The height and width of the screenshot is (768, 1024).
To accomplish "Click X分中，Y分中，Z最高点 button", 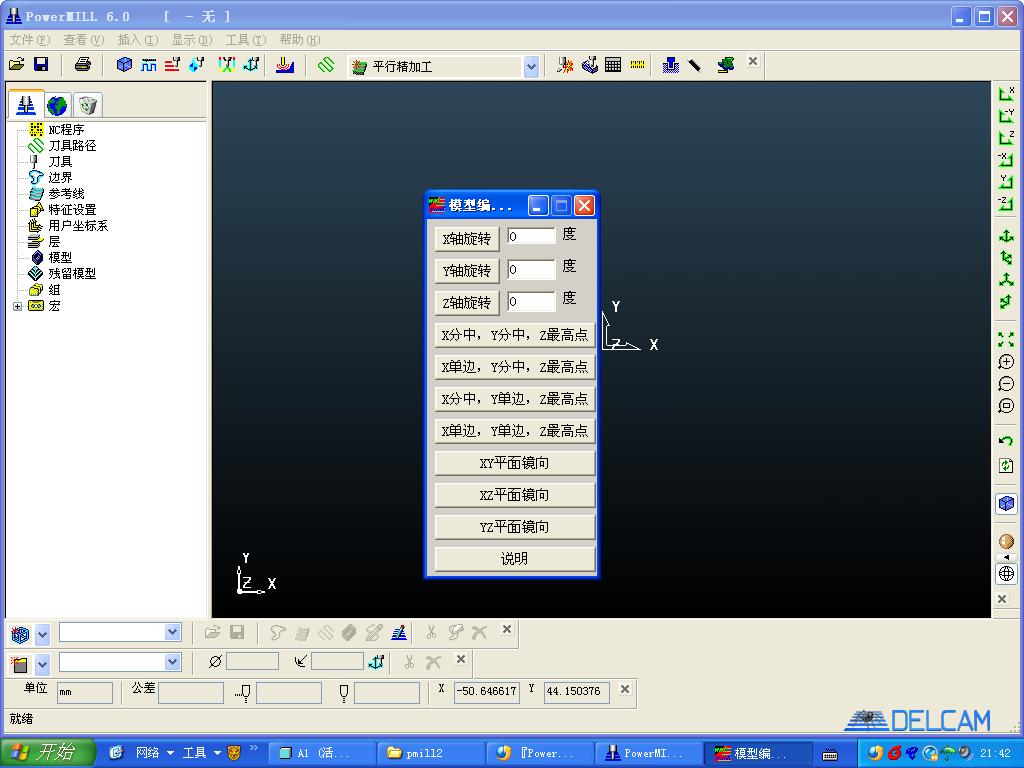I will coord(515,335).
